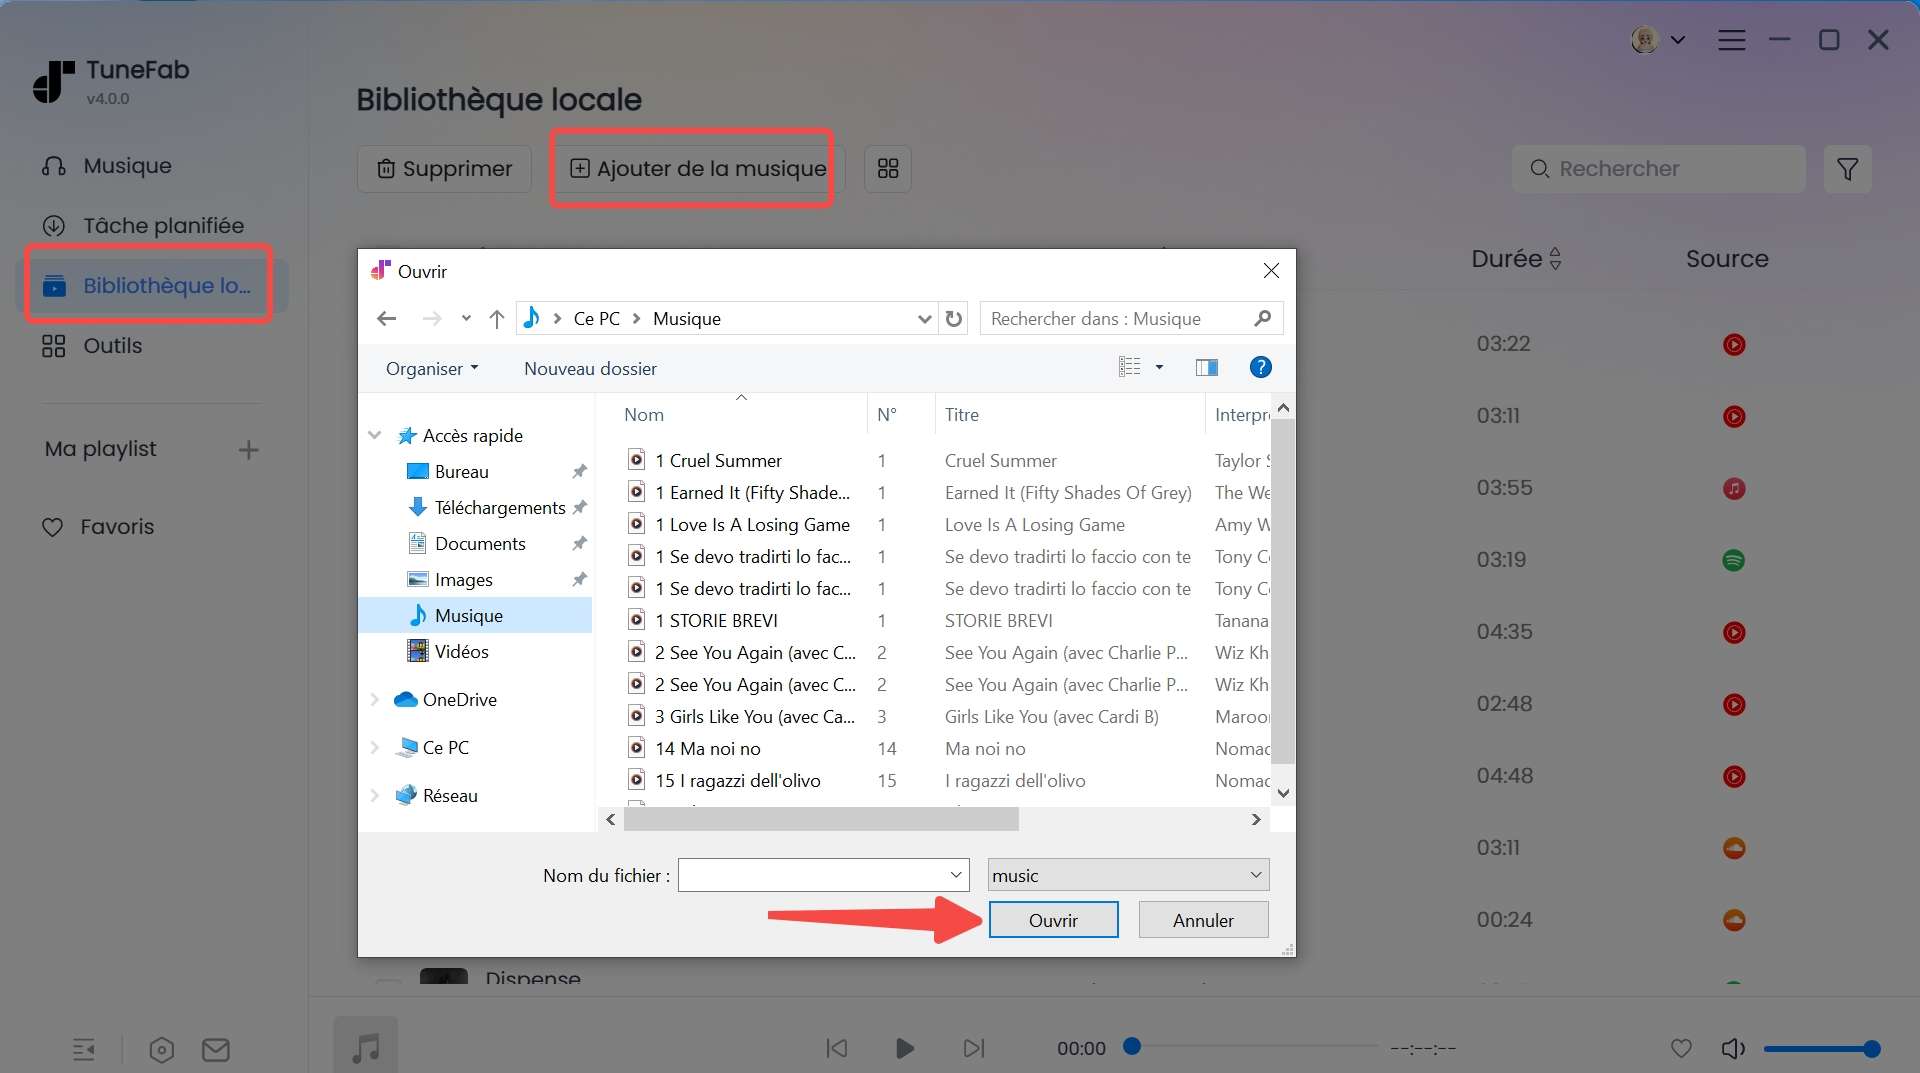Open the help question mark icon
The image size is (1920, 1073).
tap(1260, 367)
